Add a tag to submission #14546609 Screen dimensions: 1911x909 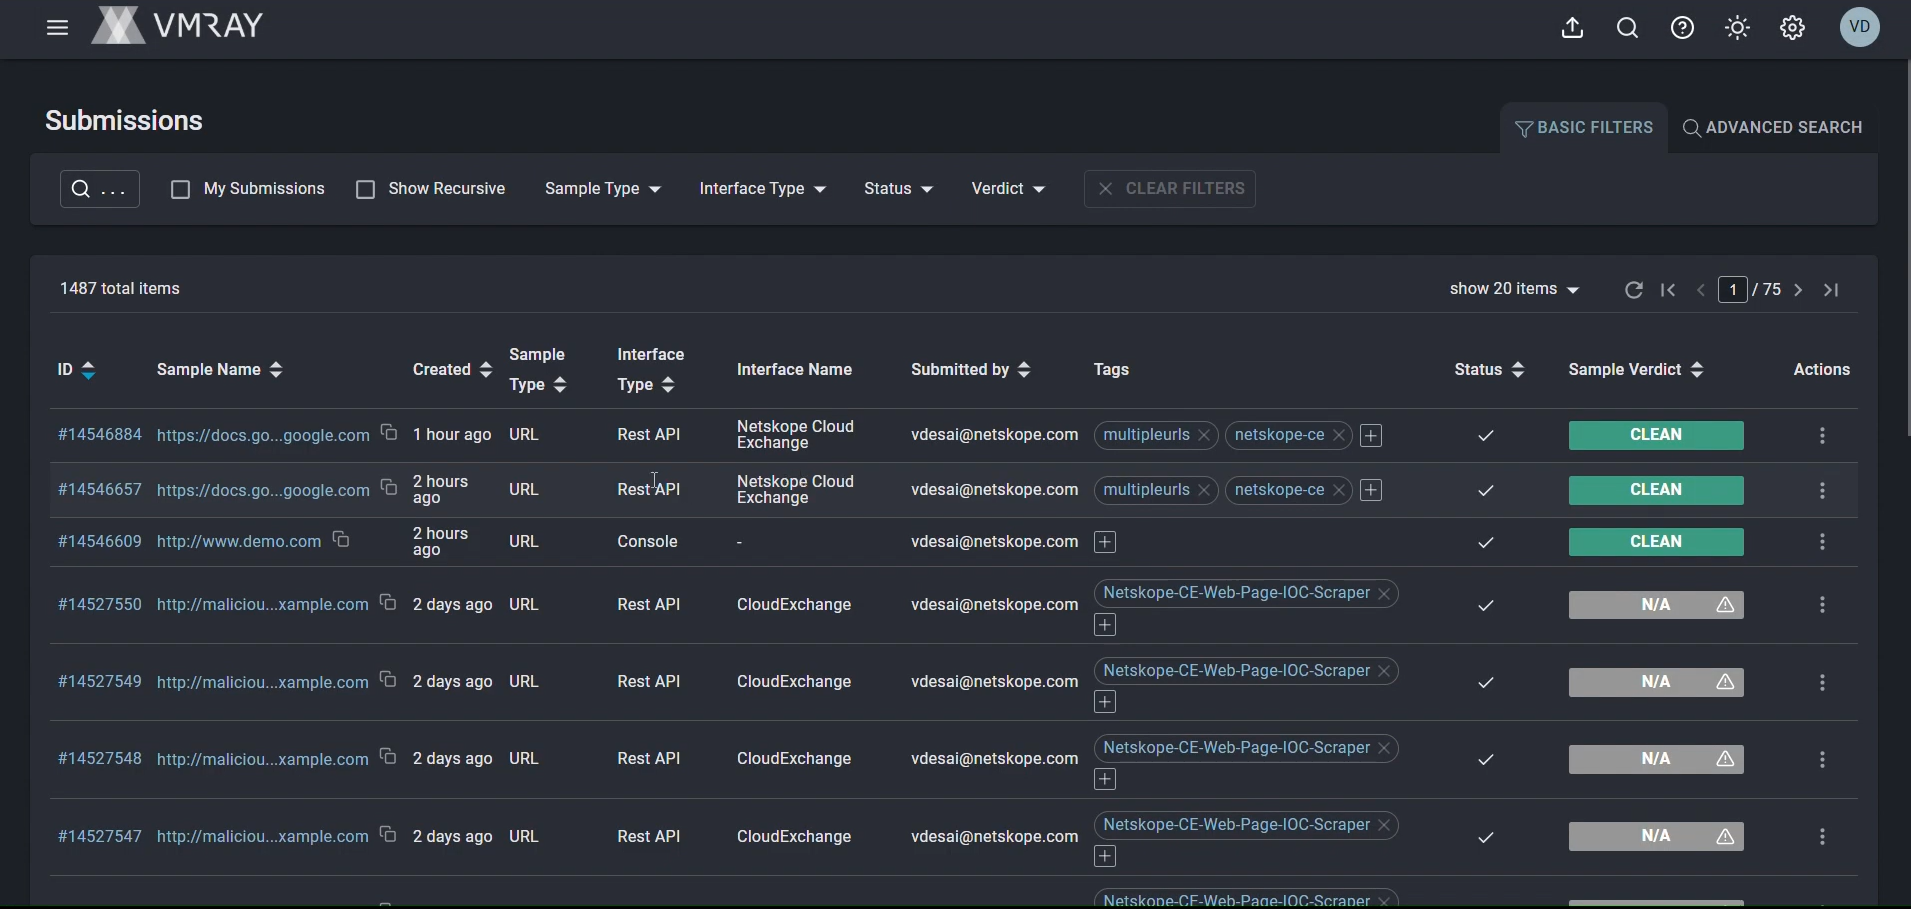tap(1105, 542)
